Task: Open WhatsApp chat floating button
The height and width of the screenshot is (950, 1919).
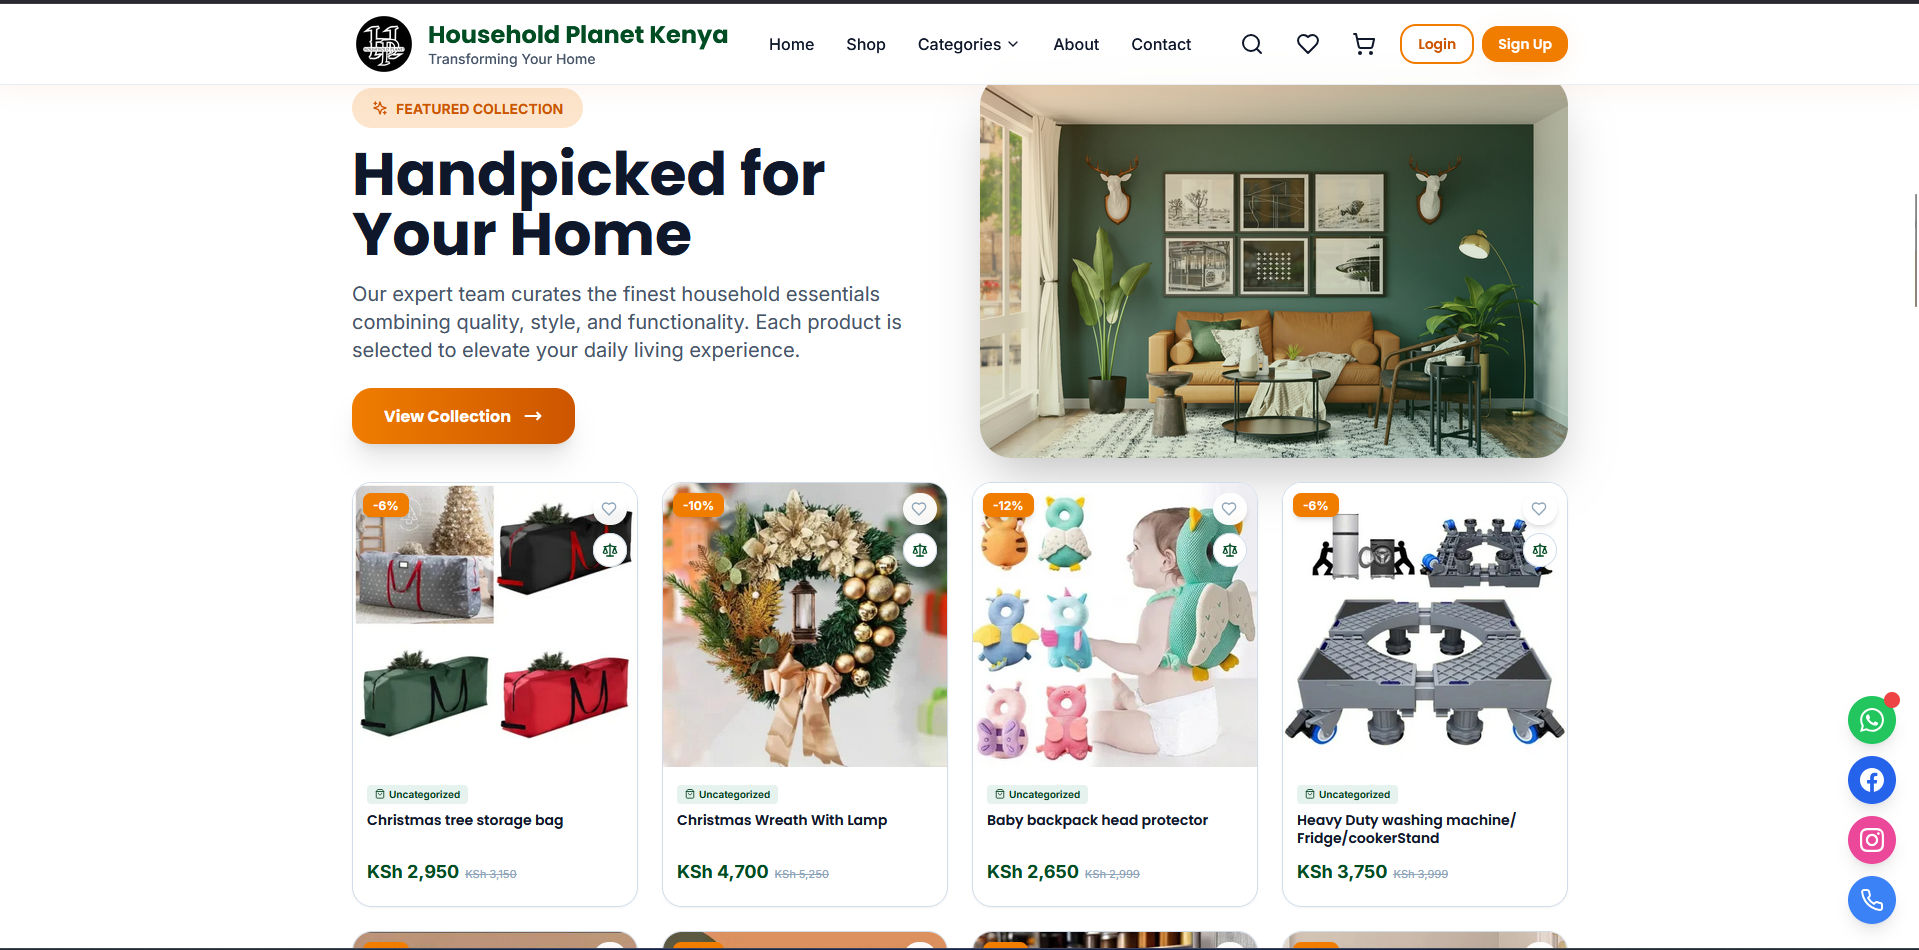Action: click(x=1871, y=720)
